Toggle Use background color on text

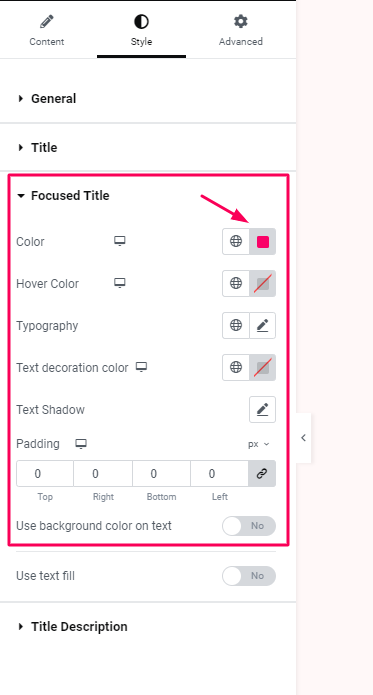pos(249,526)
